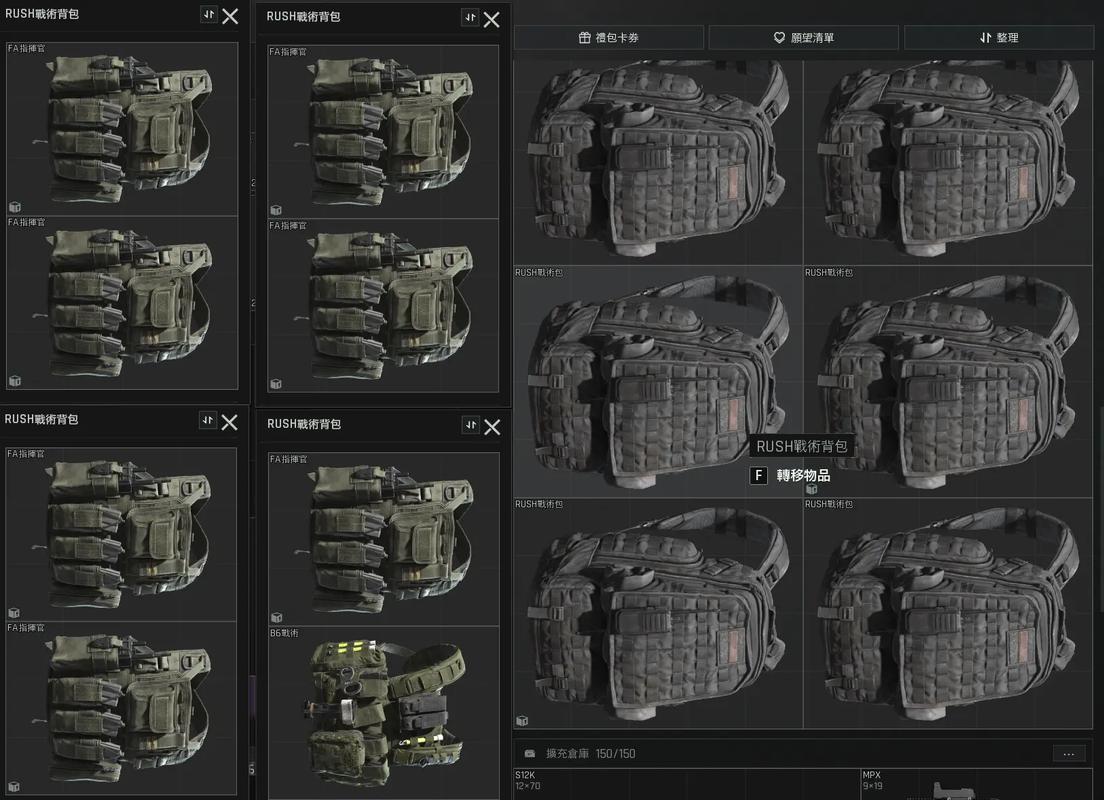Close the backpack window containing B6戰術

[x=492, y=427]
